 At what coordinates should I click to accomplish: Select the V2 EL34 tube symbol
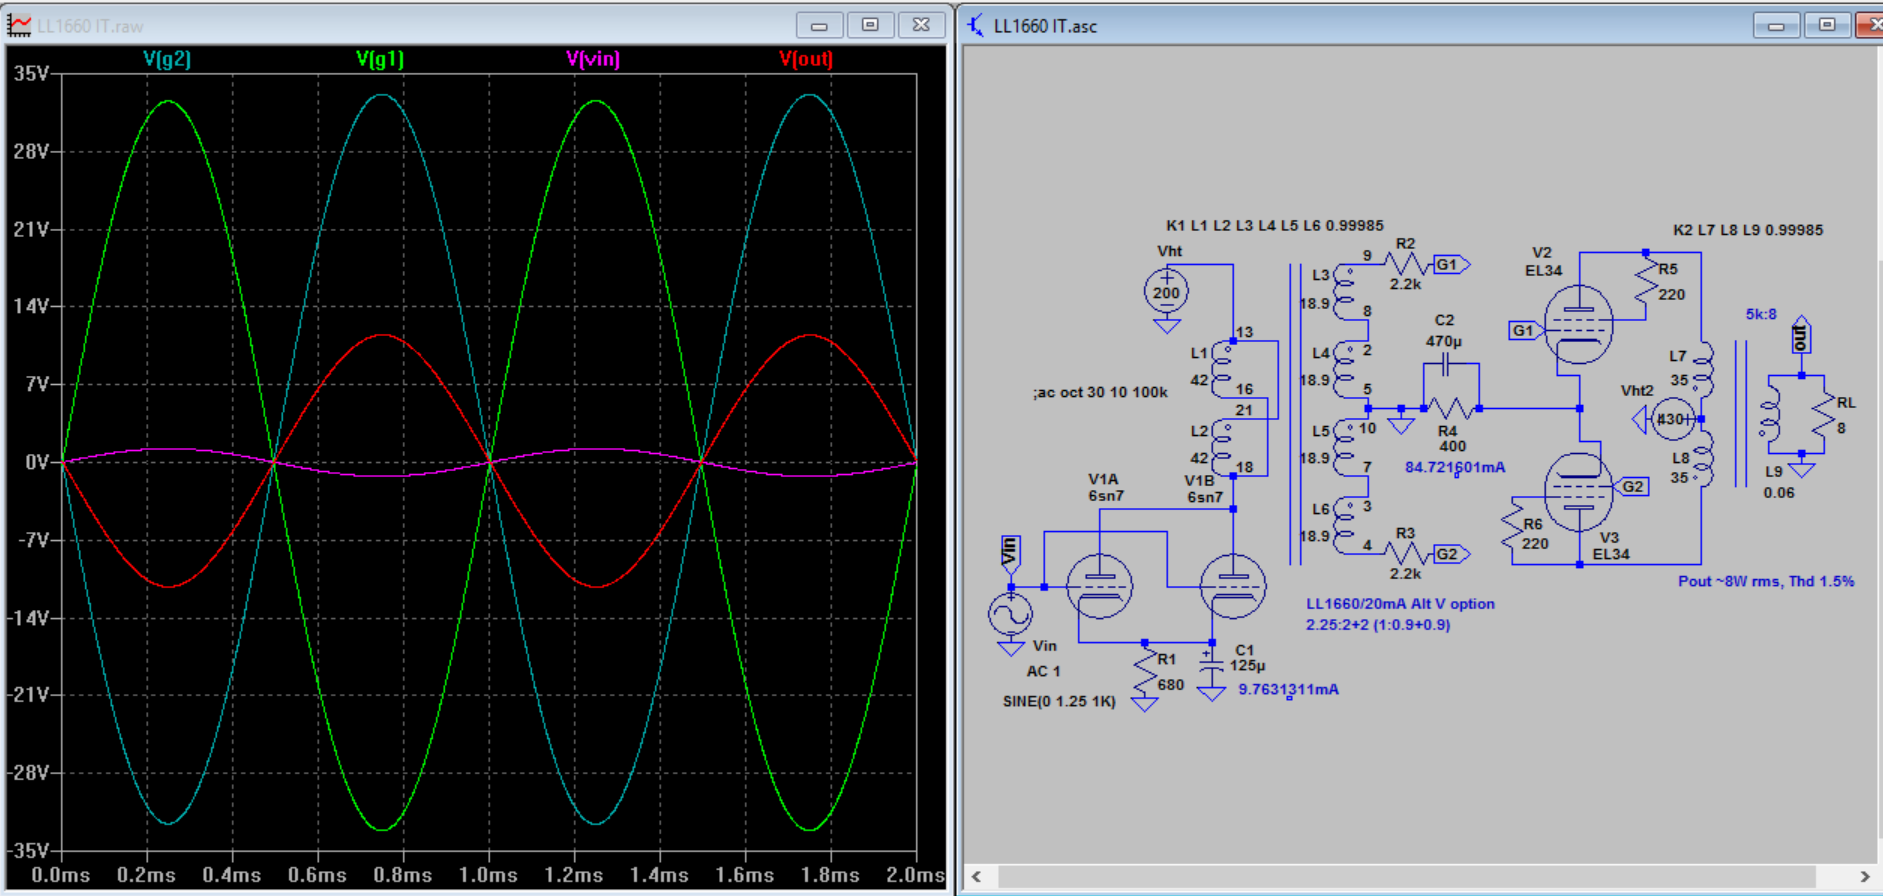point(1579,325)
